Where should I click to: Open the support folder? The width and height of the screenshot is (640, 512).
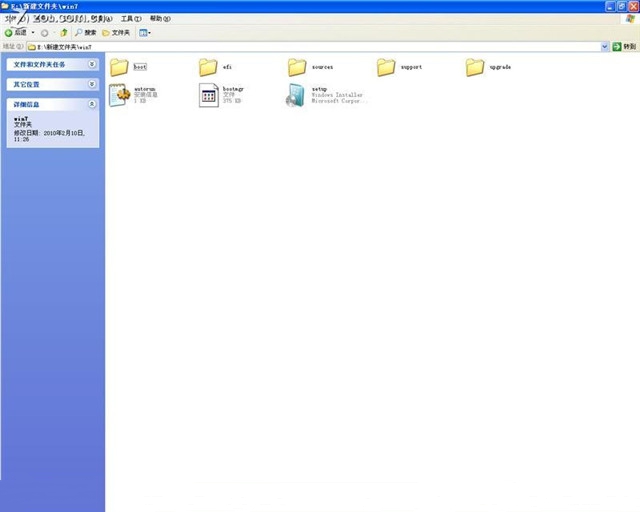(386, 67)
